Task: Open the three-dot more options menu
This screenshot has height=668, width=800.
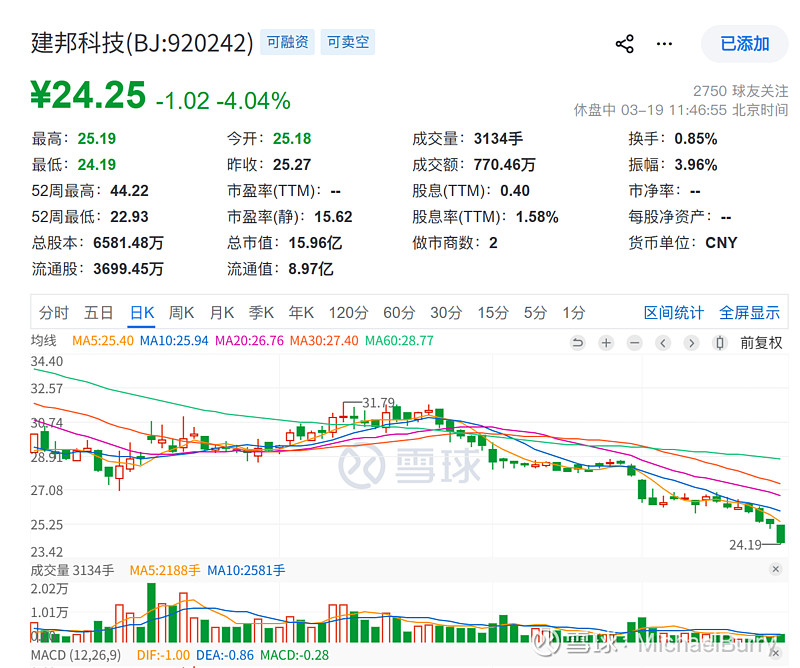Action: (x=664, y=44)
